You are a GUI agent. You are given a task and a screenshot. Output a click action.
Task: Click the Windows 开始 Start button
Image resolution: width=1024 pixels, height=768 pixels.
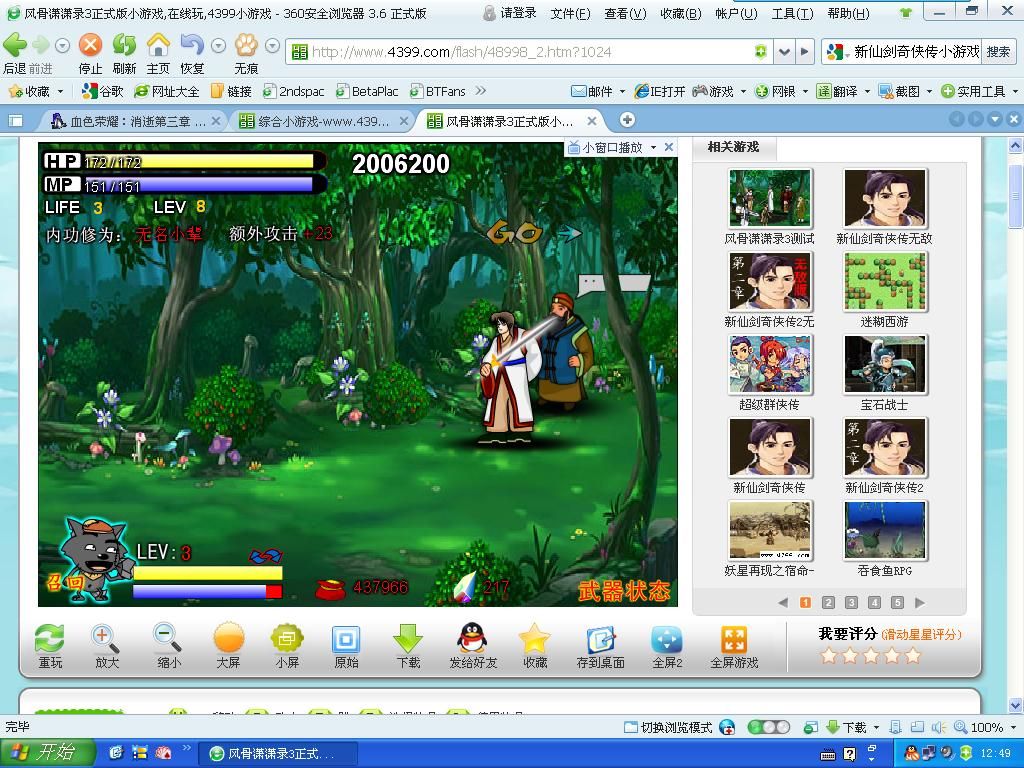47,753
